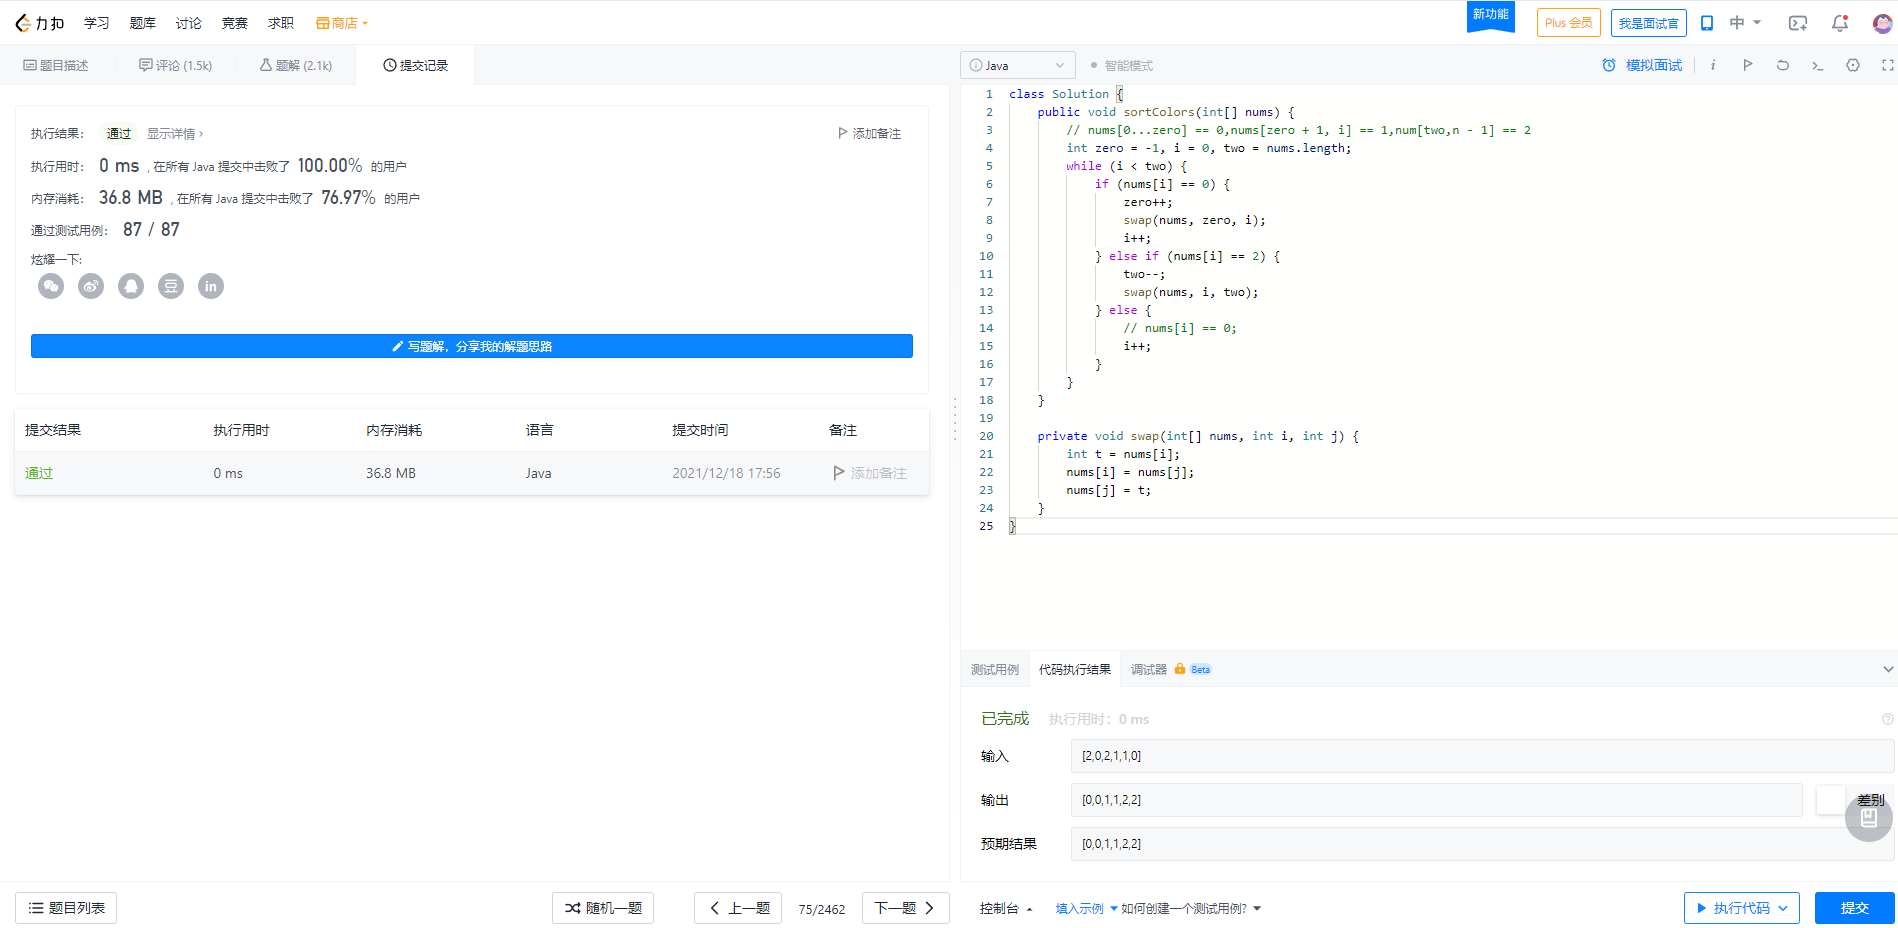The width and height of the screenshot is (1898, 928).
Task: Share result via WeChat icon
Action: point(51,286)
